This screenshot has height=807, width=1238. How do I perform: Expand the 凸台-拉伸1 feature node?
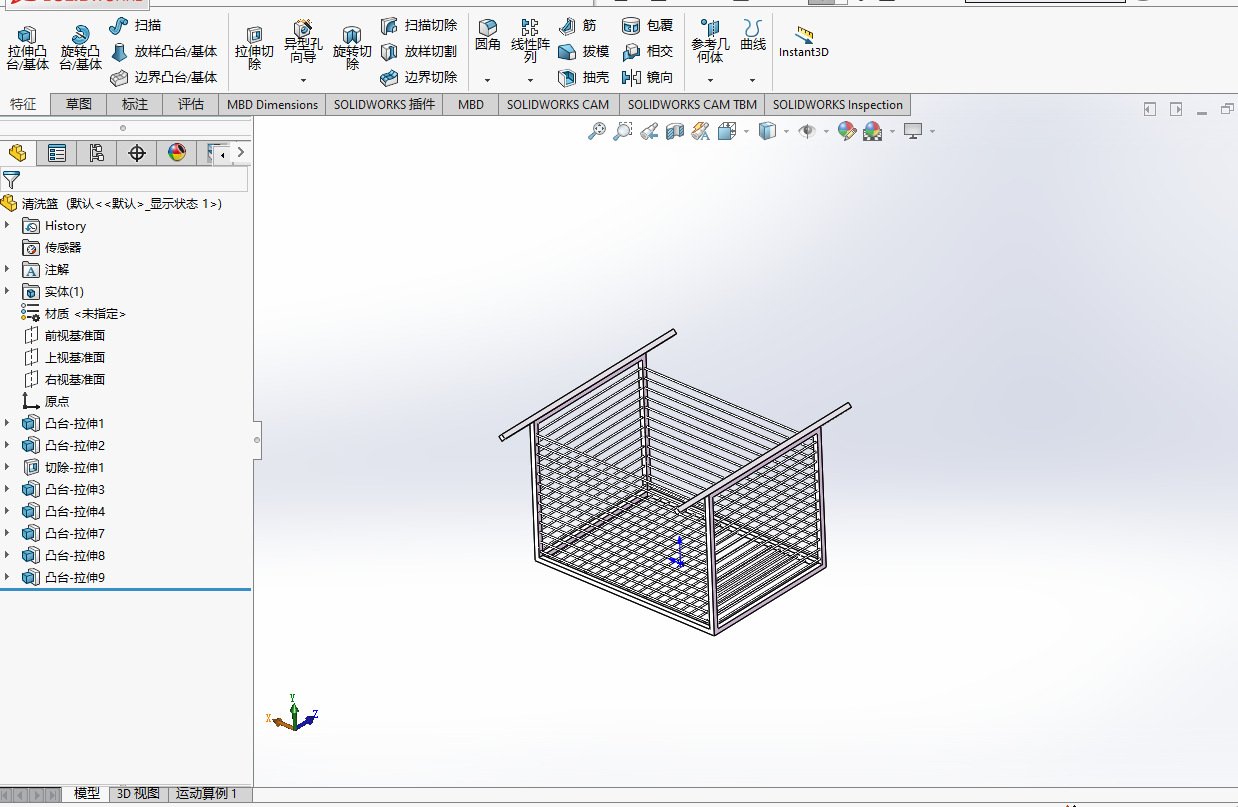point(7,424)
